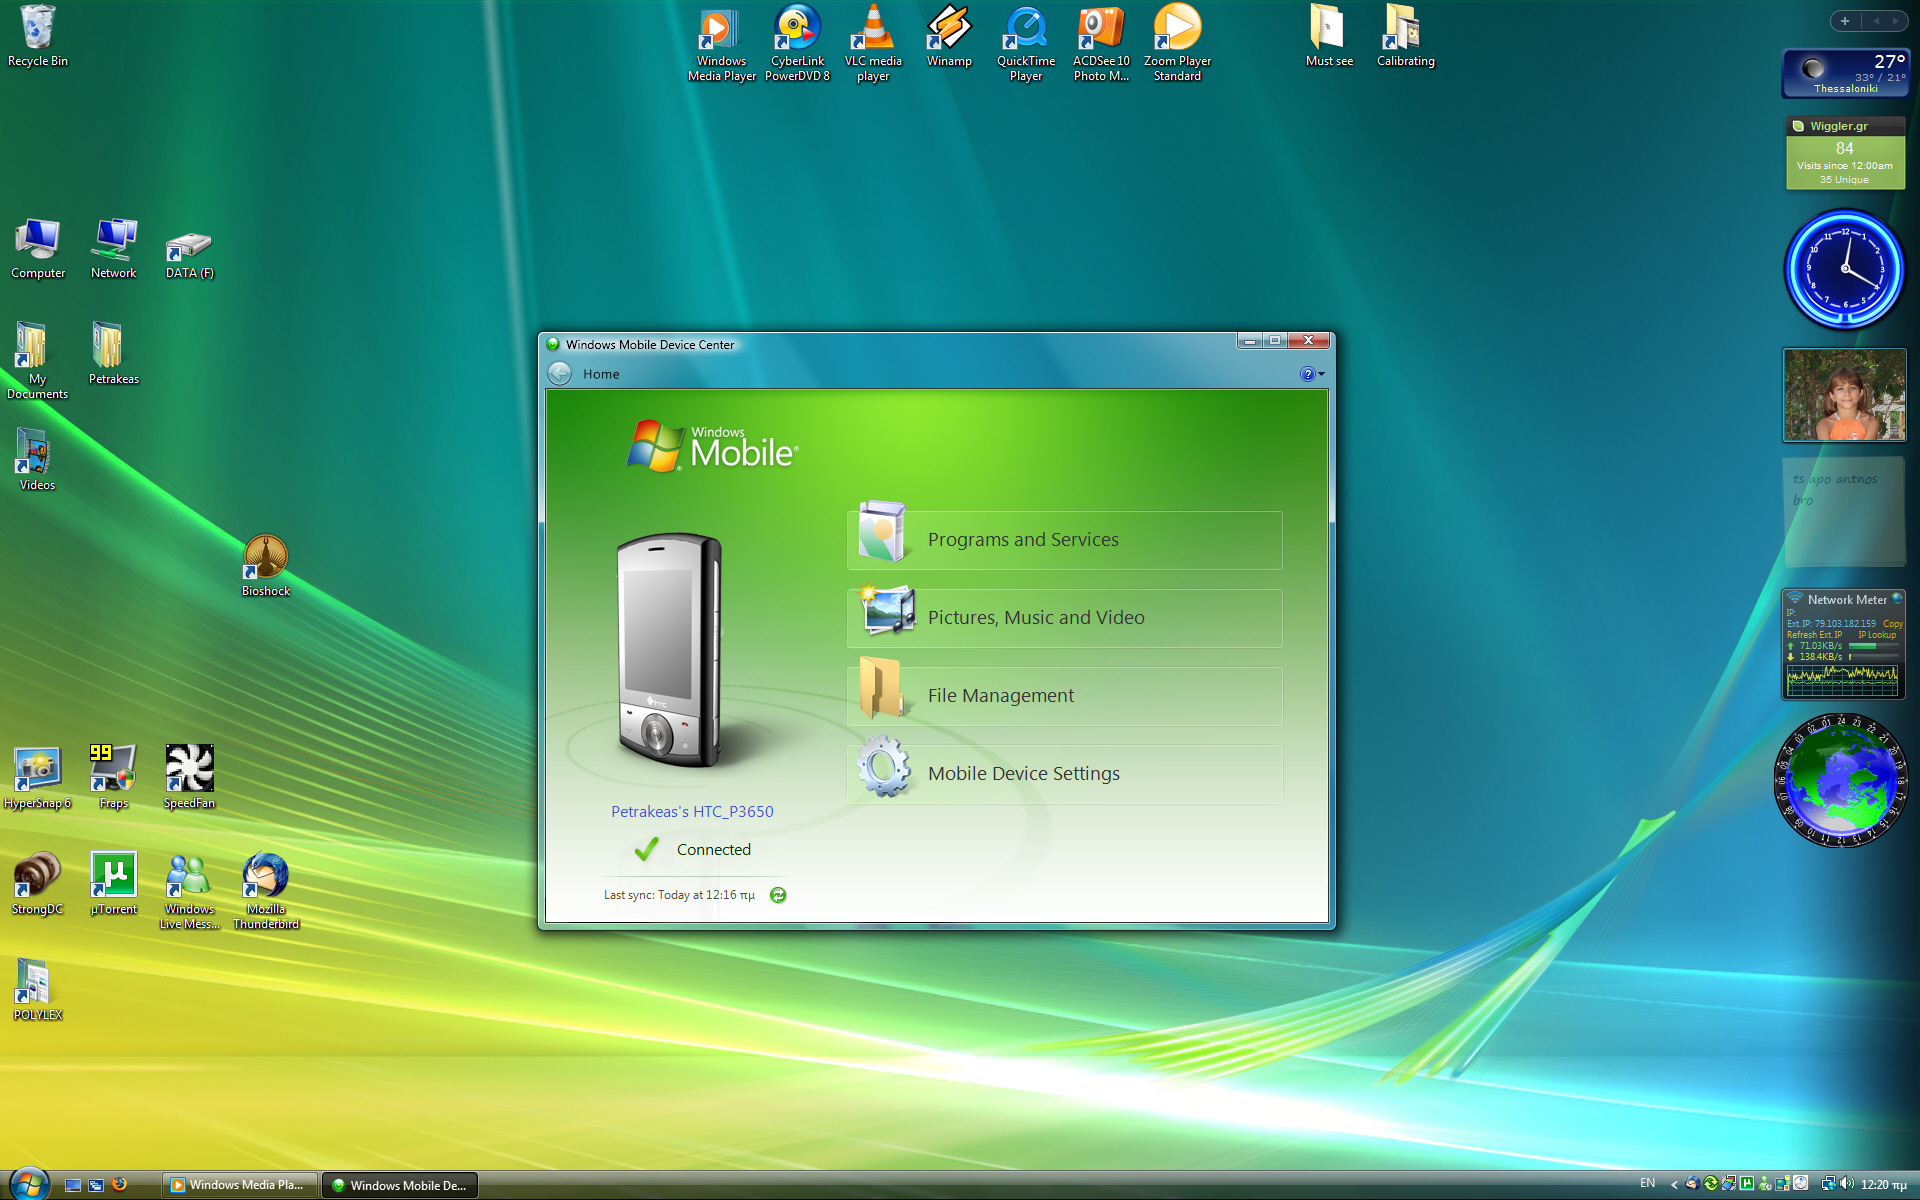The image size is (1920, 1200).
Task: Click the back arrow in Device Center
Action: pyautogui.click(x=560, y=374)
